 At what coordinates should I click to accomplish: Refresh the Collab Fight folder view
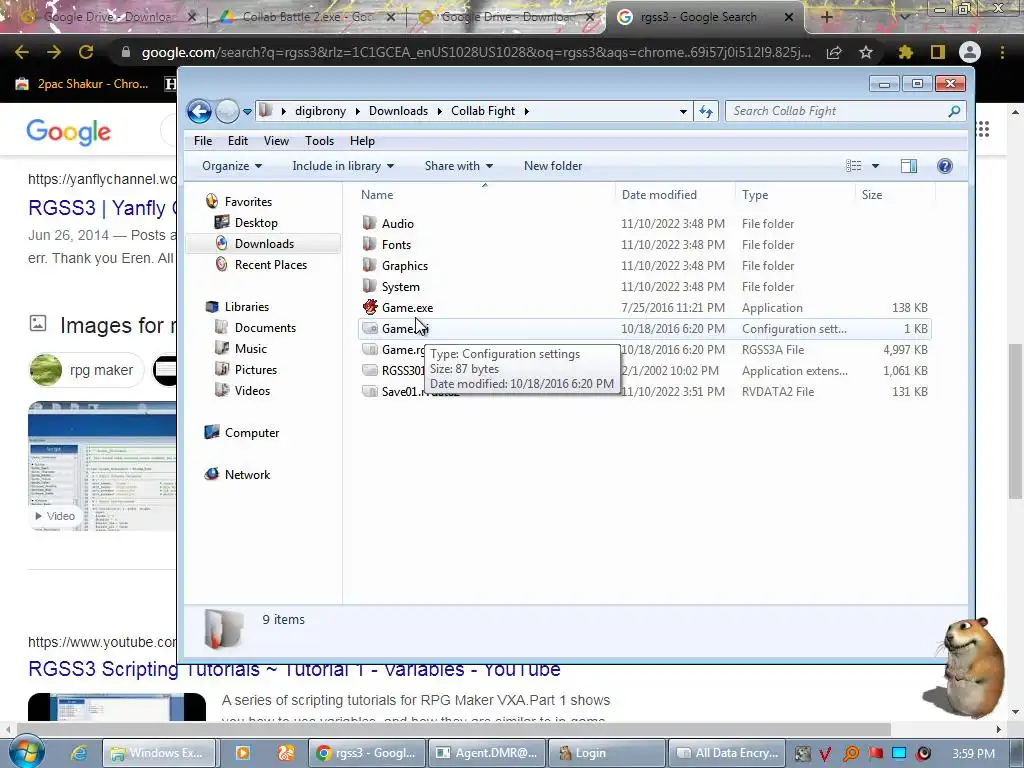pos(706,111)
